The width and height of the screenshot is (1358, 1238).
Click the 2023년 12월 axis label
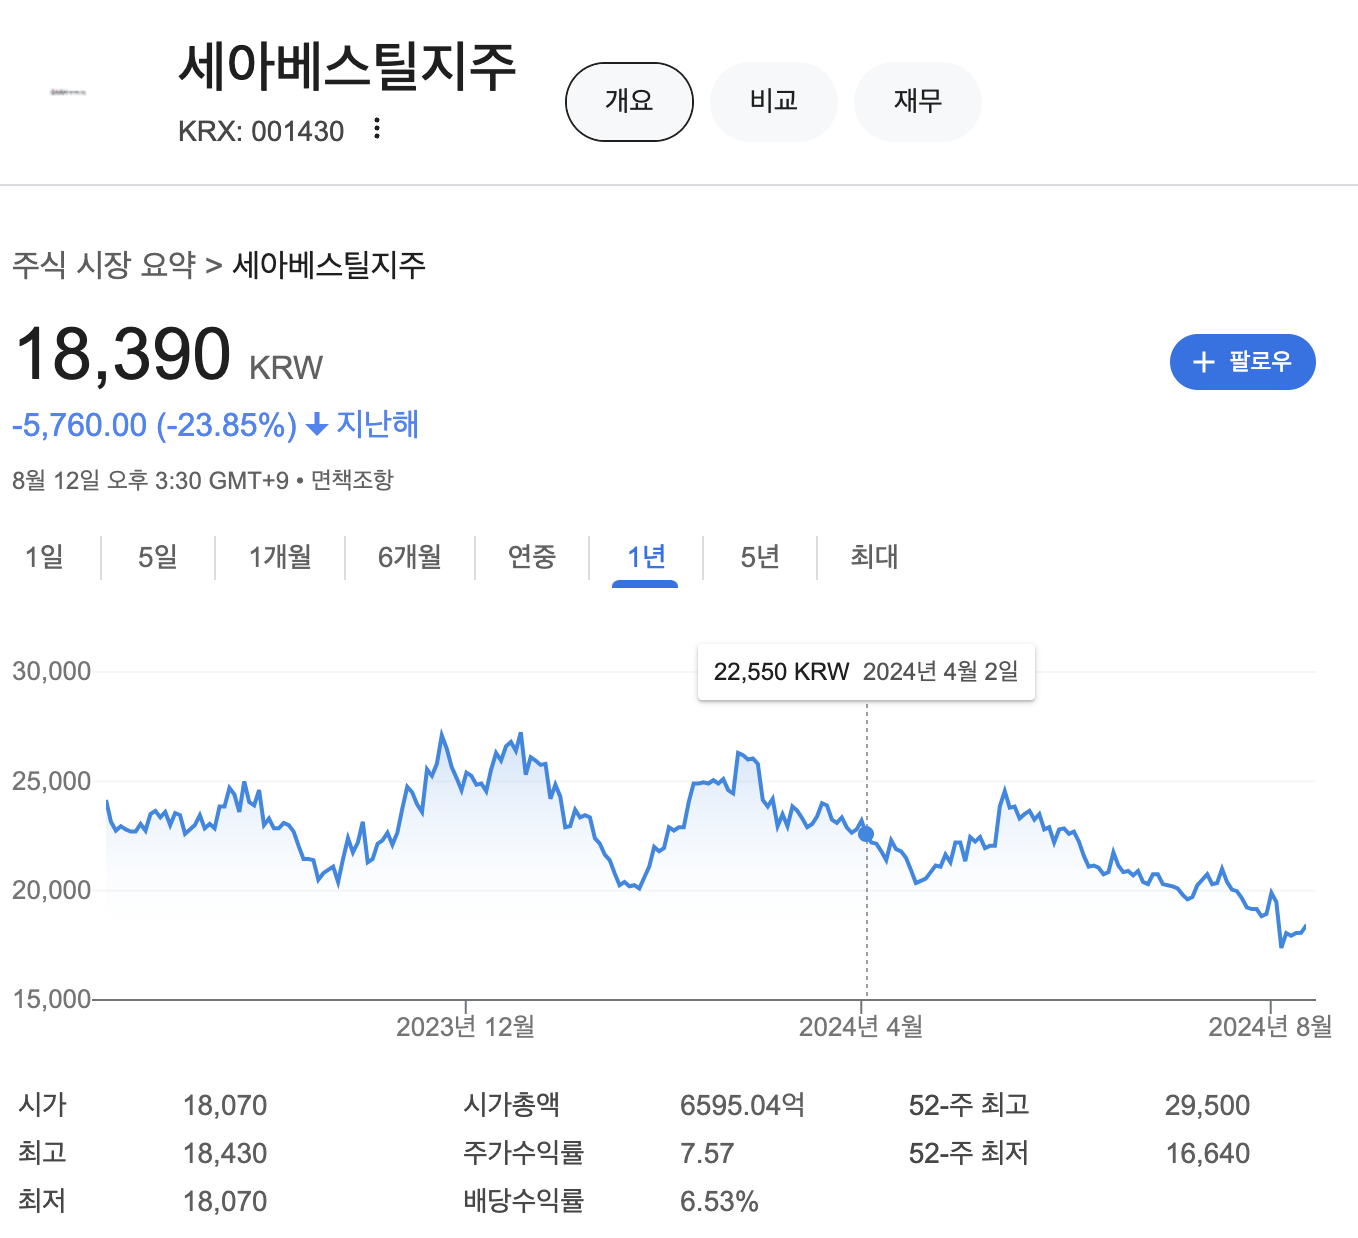point(465,1027)
